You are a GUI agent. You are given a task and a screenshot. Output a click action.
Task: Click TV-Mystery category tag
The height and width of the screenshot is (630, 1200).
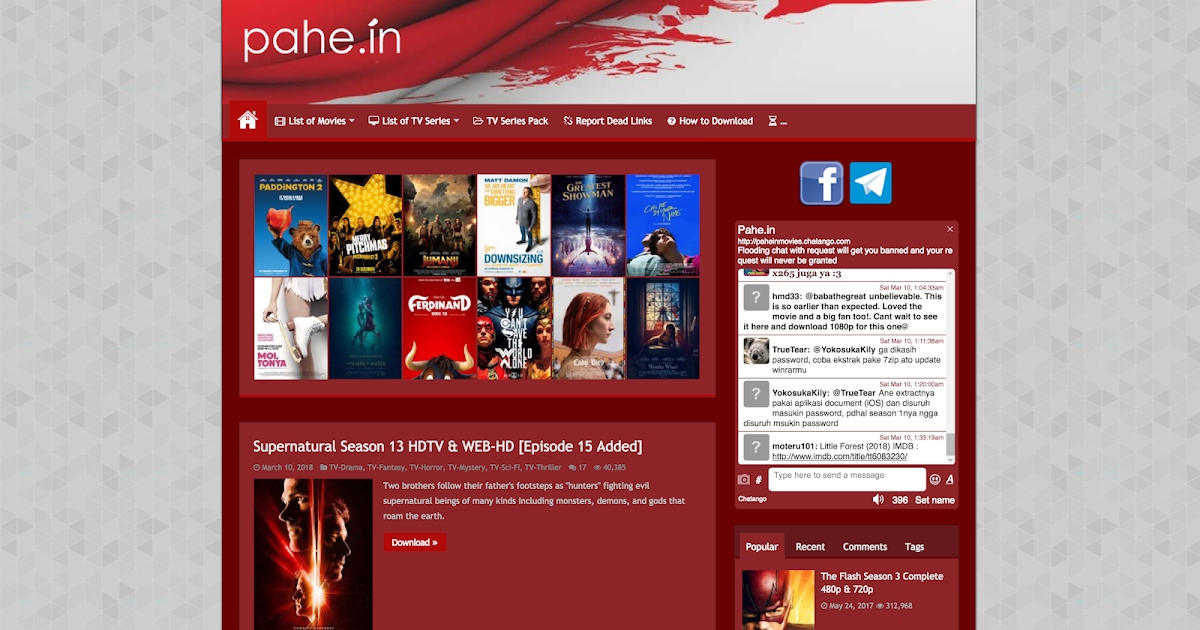(x=466, y=467)
